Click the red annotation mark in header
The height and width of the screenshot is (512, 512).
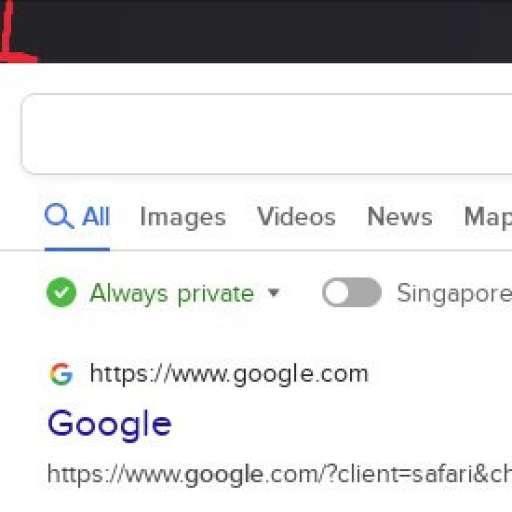coord(15,32)
